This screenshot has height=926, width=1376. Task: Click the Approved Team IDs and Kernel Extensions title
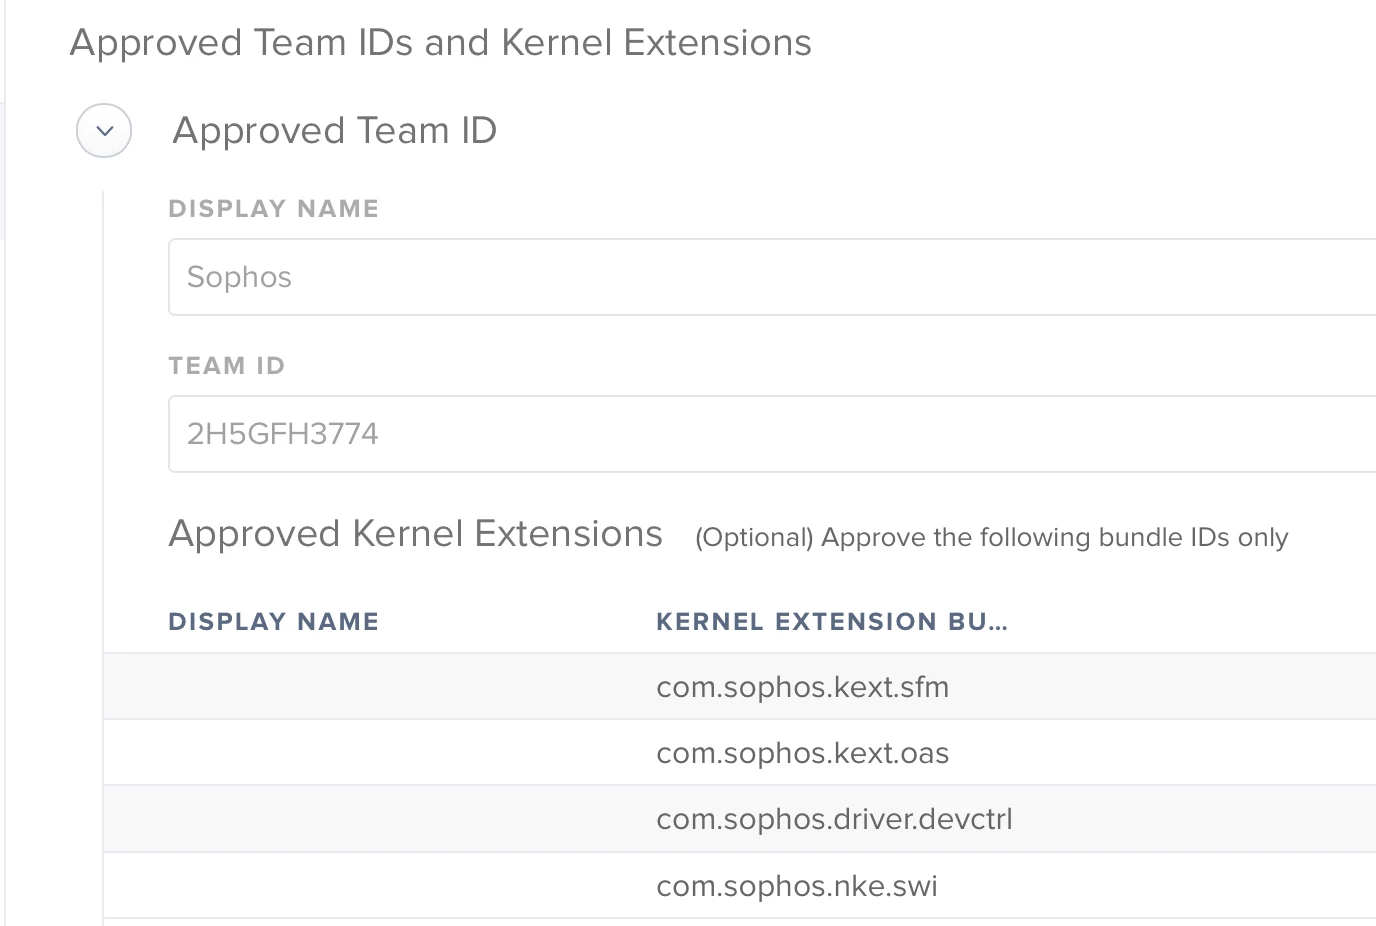point(441,43)
